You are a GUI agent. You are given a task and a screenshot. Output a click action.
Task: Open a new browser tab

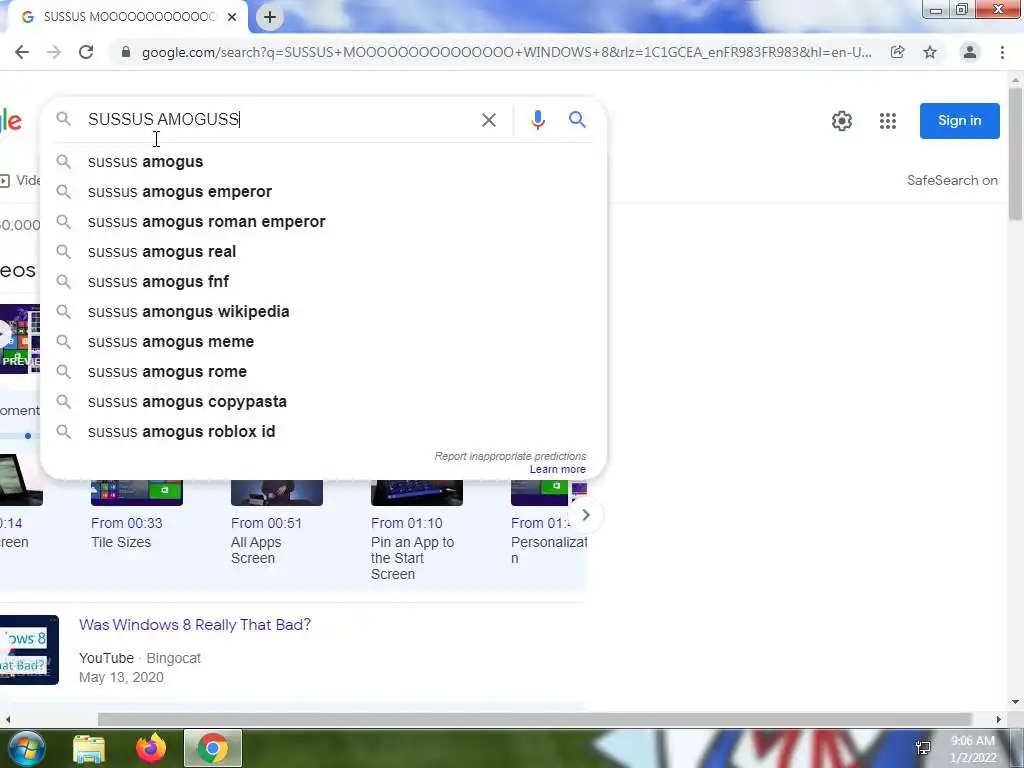click(270, 17)
